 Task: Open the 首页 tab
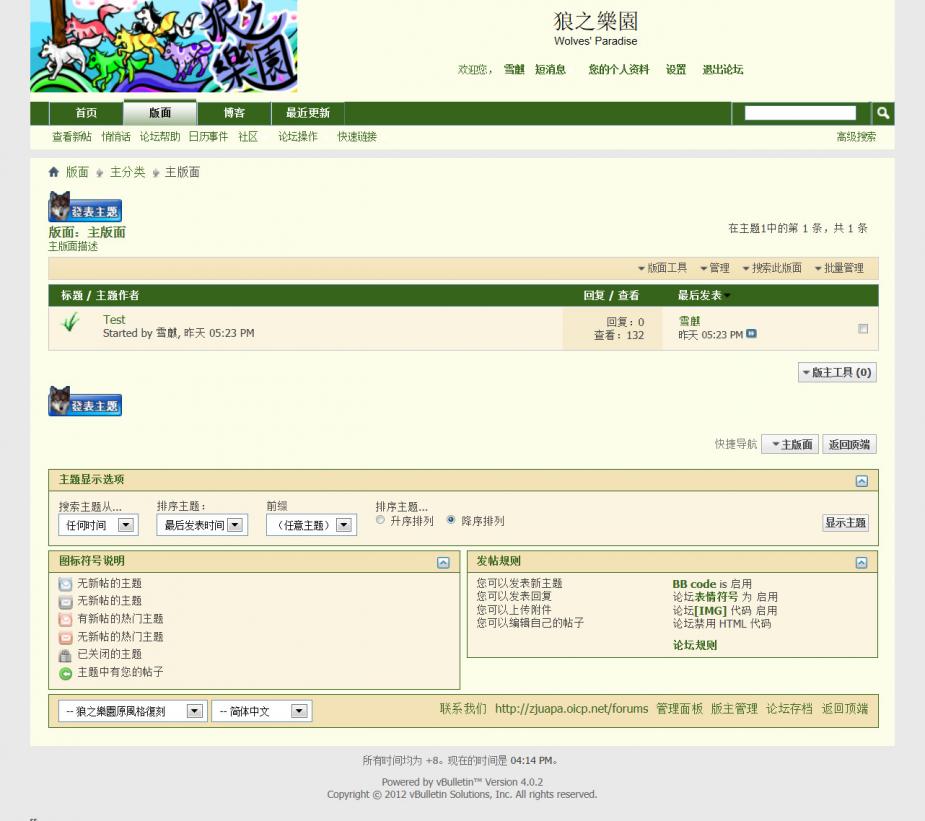[x=87, y=113]
